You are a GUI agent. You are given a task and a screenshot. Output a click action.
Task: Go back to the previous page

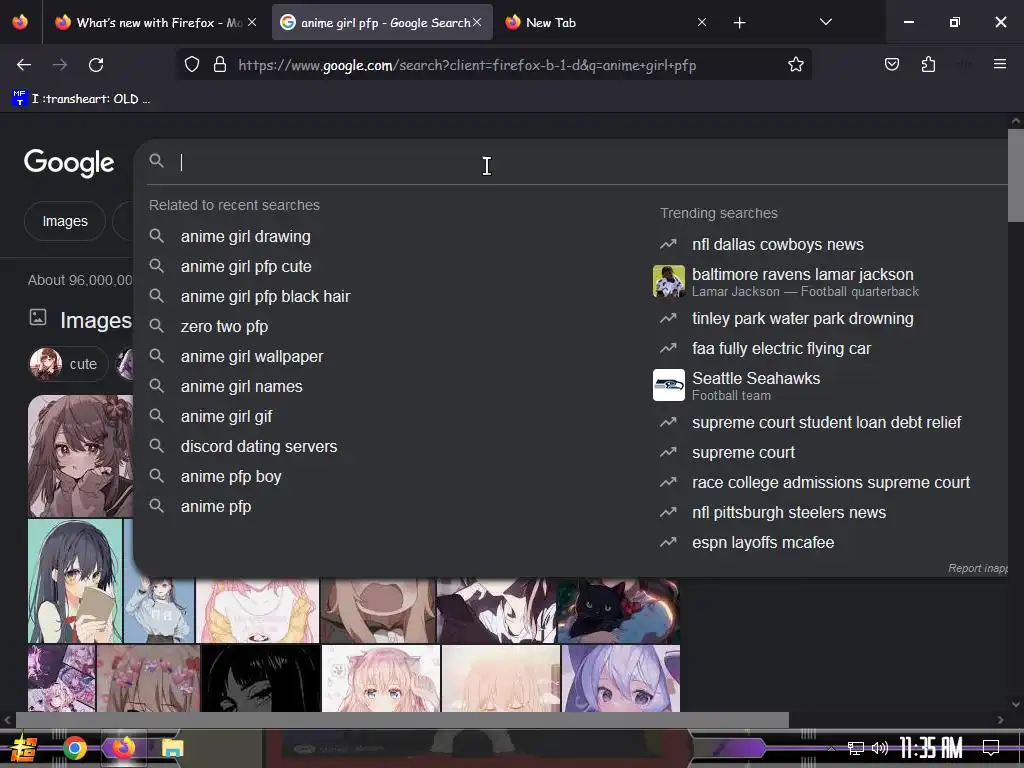24,65
